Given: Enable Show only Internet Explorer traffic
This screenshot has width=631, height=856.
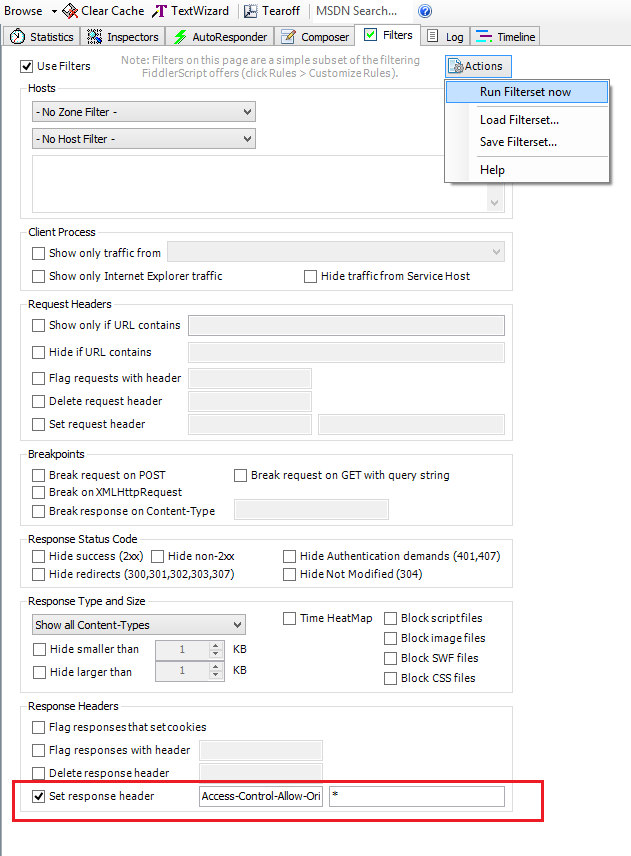Looking at the screenshot, I should pos(38,277).
